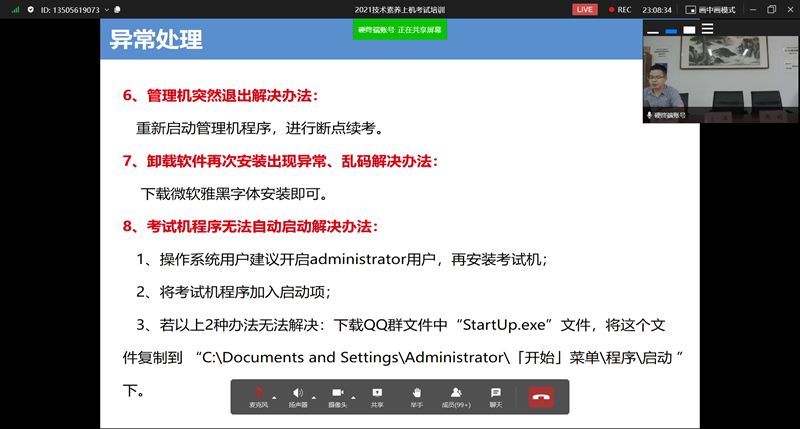
Task: Click the signal strength icon
Action: [16, 9]
